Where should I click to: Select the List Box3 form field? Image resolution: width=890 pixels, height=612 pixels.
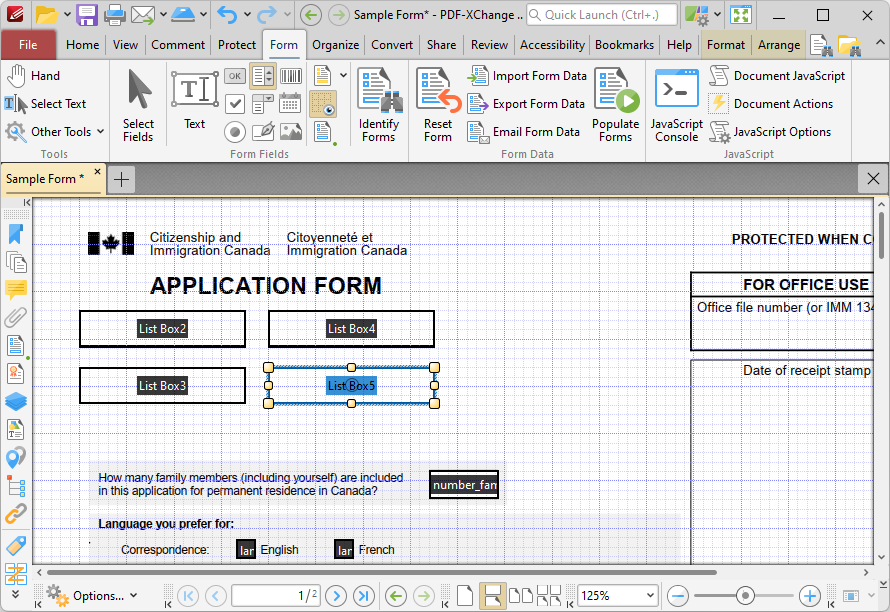pos(162,385)
